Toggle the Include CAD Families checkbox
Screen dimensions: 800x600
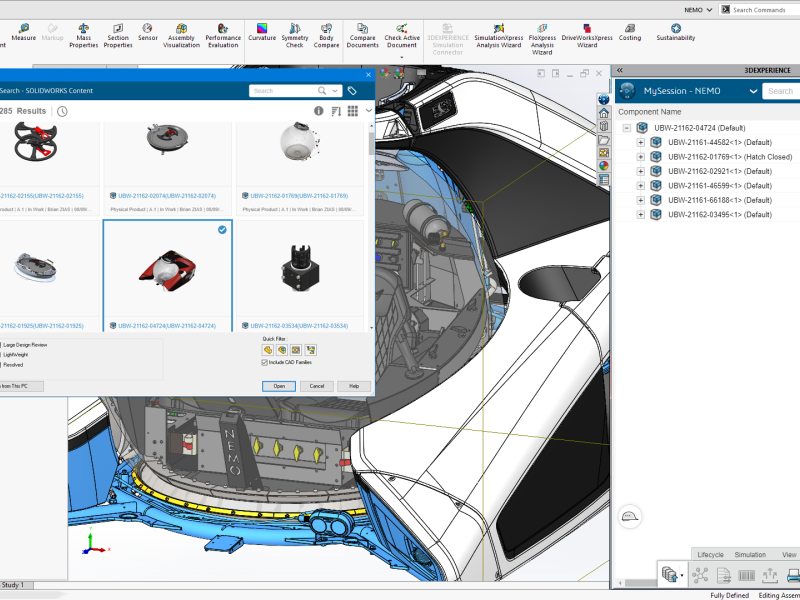[x=265, y=363]
